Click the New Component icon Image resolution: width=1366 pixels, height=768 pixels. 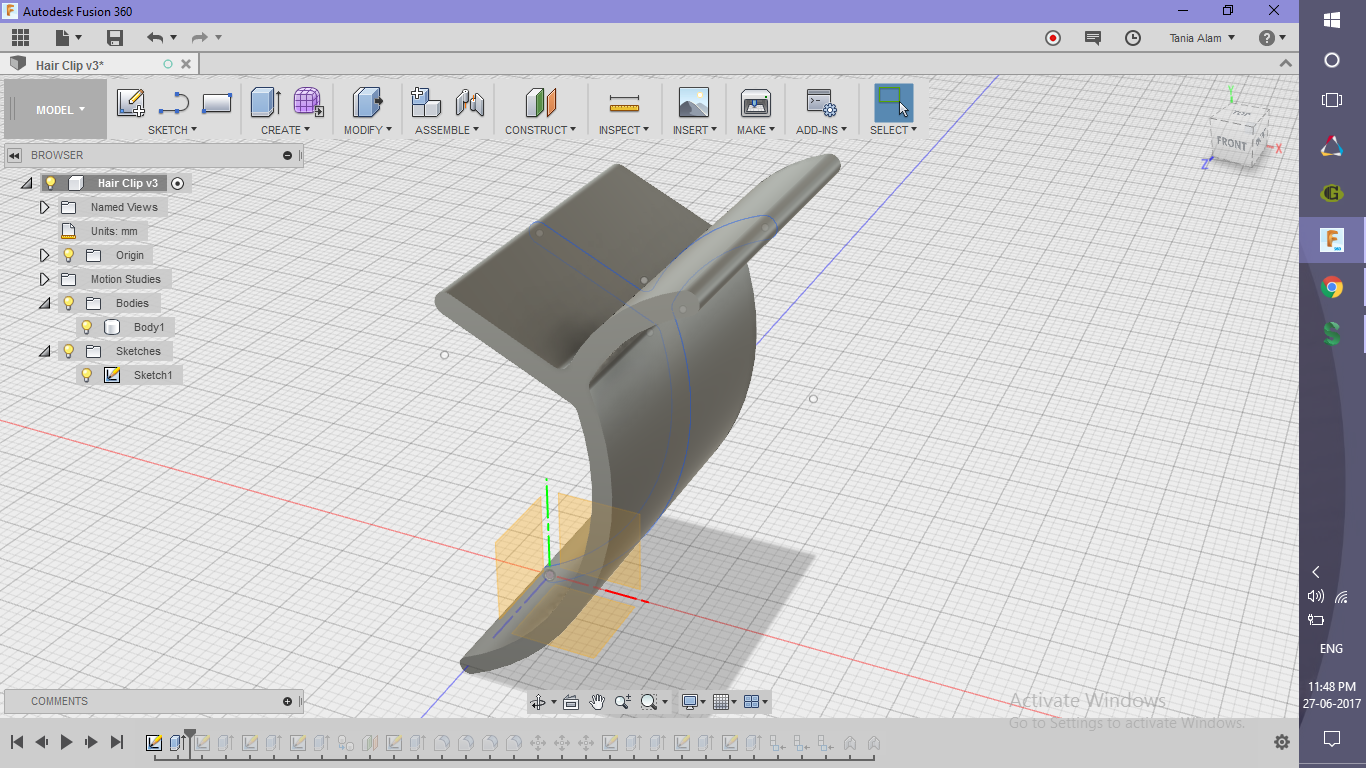(426, 102)
